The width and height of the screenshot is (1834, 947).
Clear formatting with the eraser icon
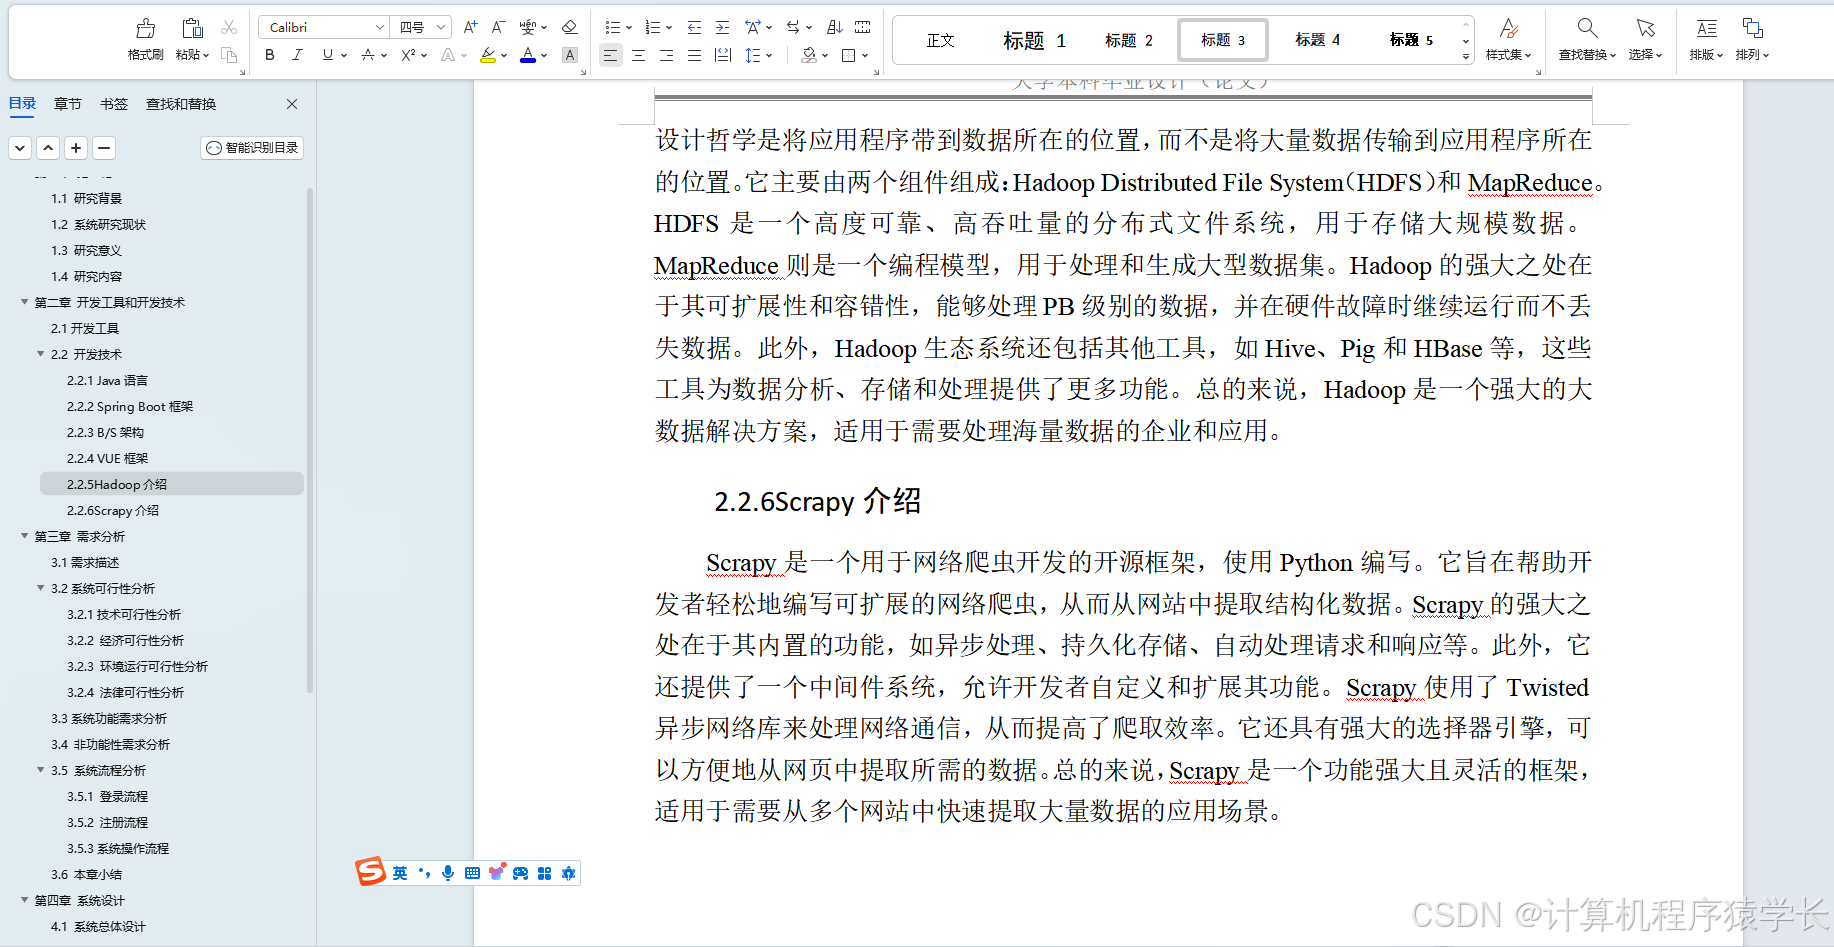coord(570,27)
